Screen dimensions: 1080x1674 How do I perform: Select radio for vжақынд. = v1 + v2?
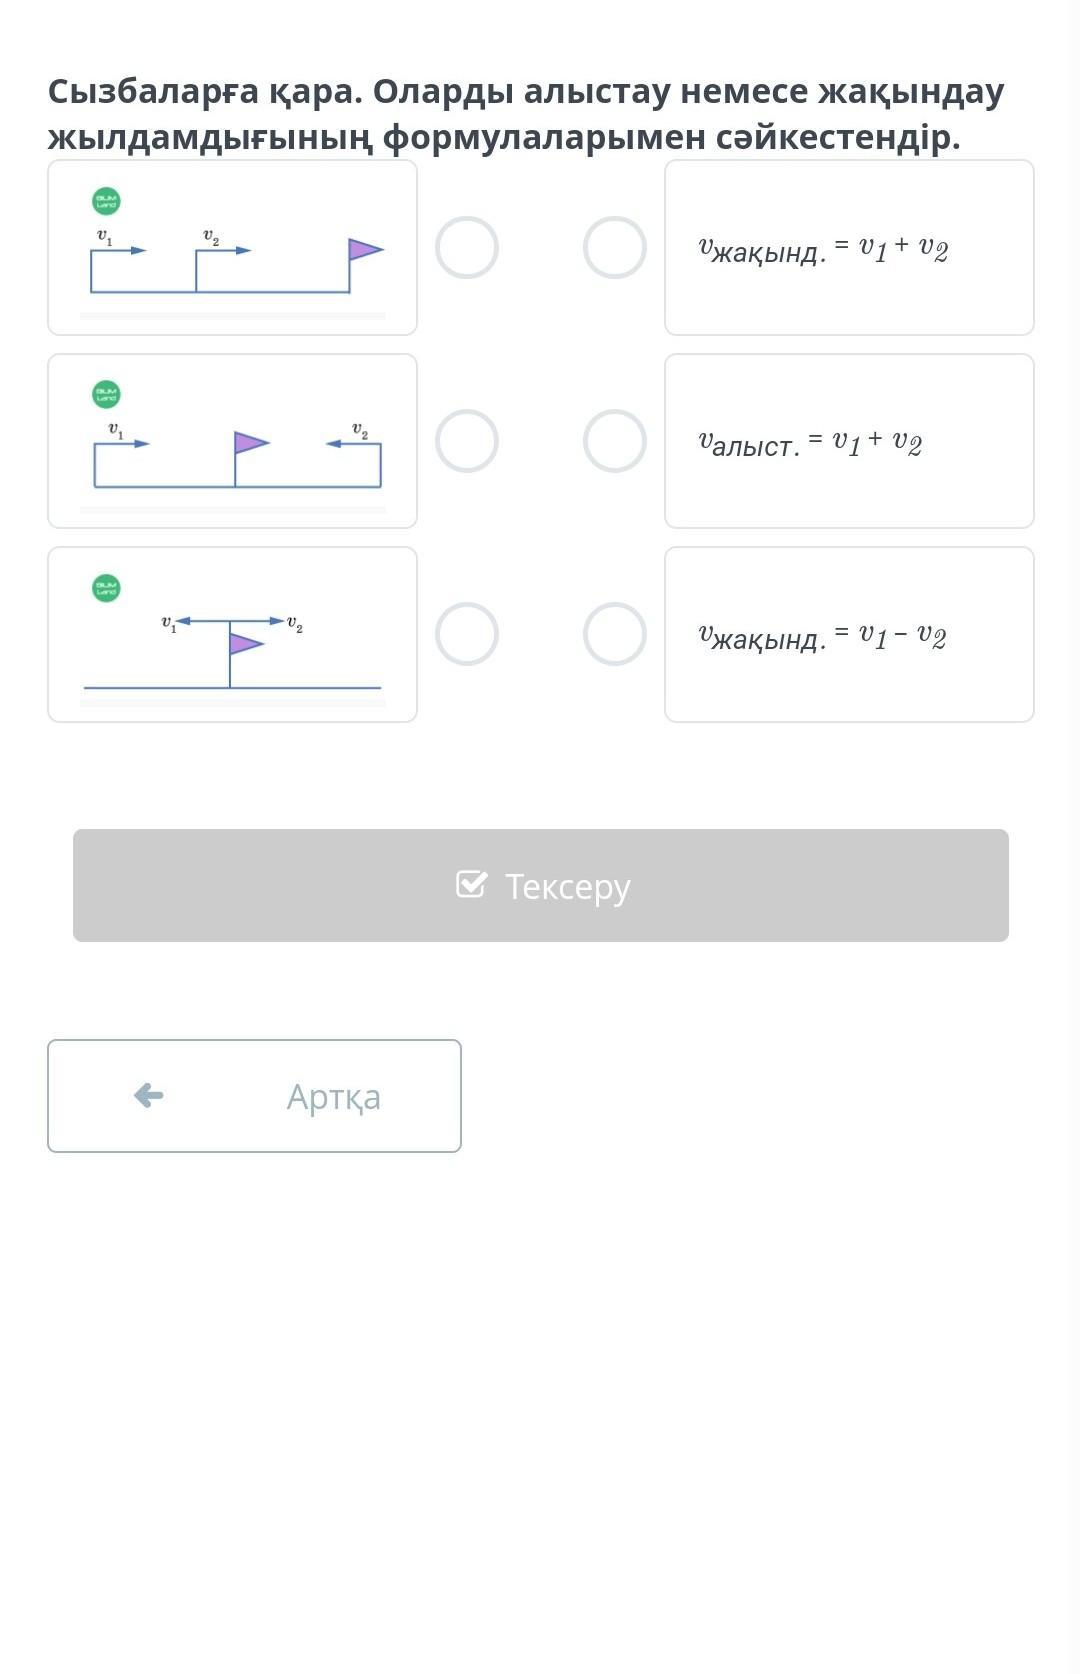click(x=614, y=247)
